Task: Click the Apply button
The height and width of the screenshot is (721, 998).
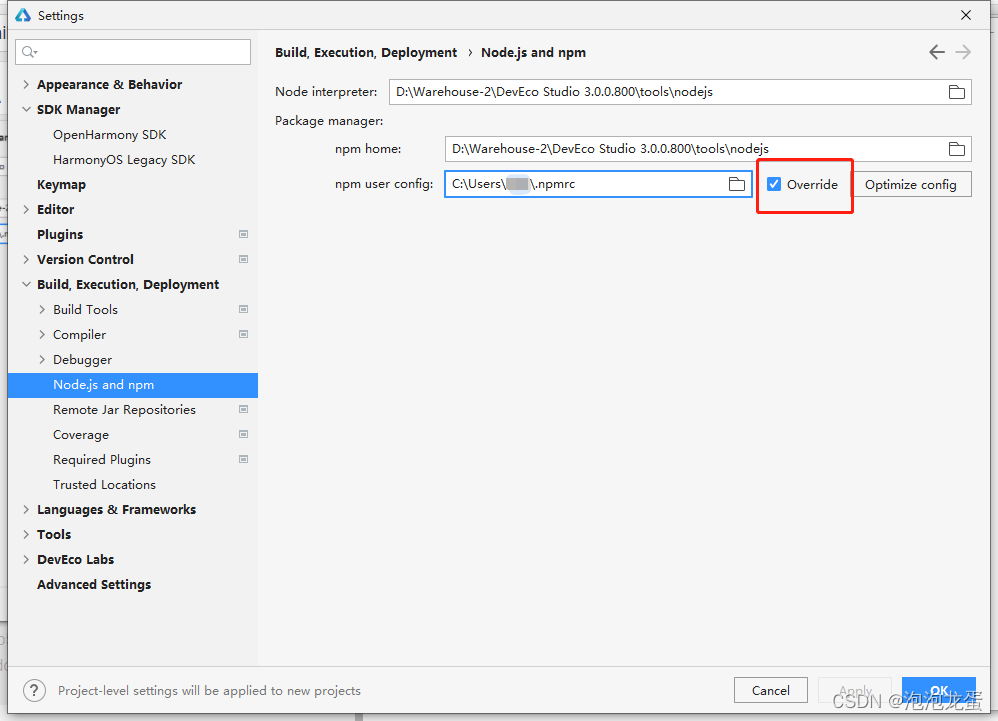Action: (855, 690)
